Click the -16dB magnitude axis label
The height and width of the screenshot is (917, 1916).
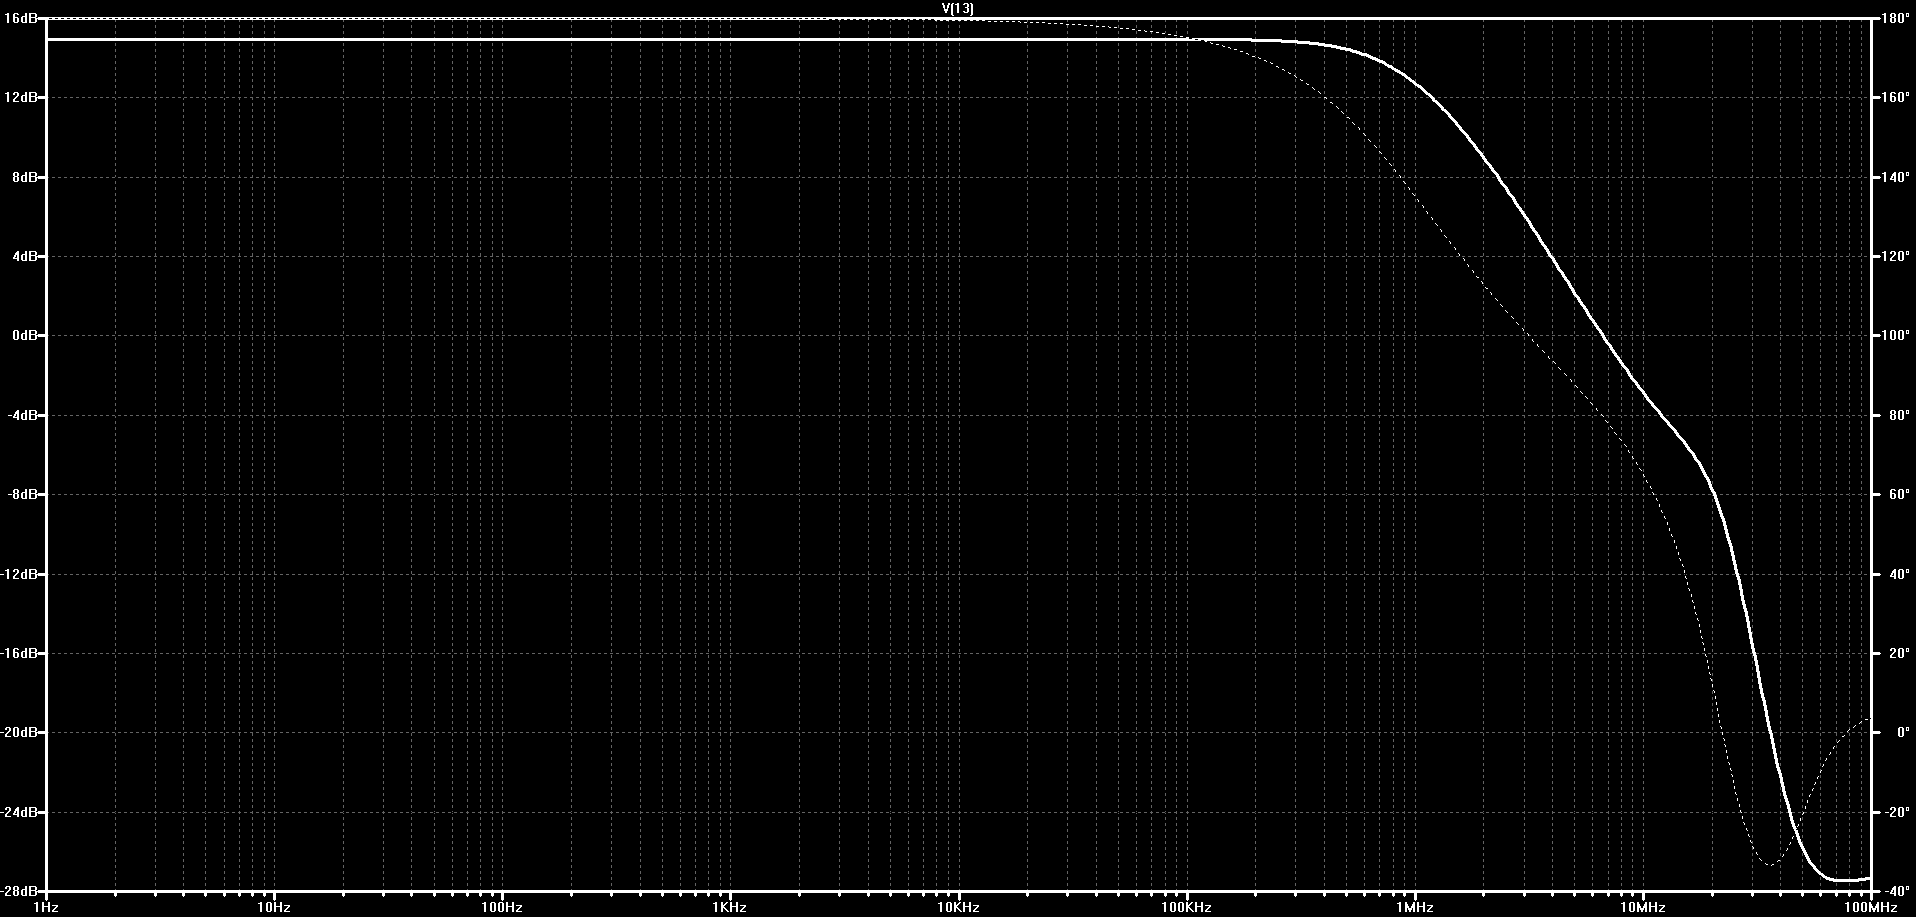[19, 653]
